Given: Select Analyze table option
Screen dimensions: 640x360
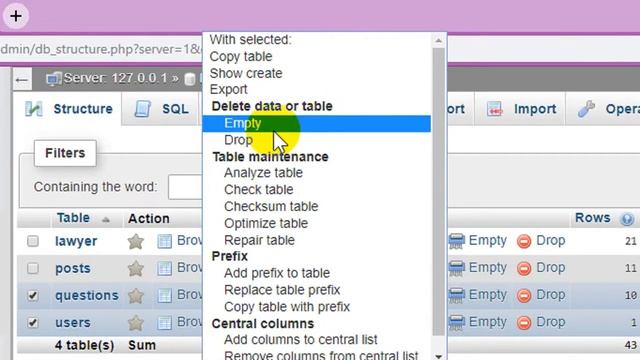Looking at the screenshot, I should [316, 173].
